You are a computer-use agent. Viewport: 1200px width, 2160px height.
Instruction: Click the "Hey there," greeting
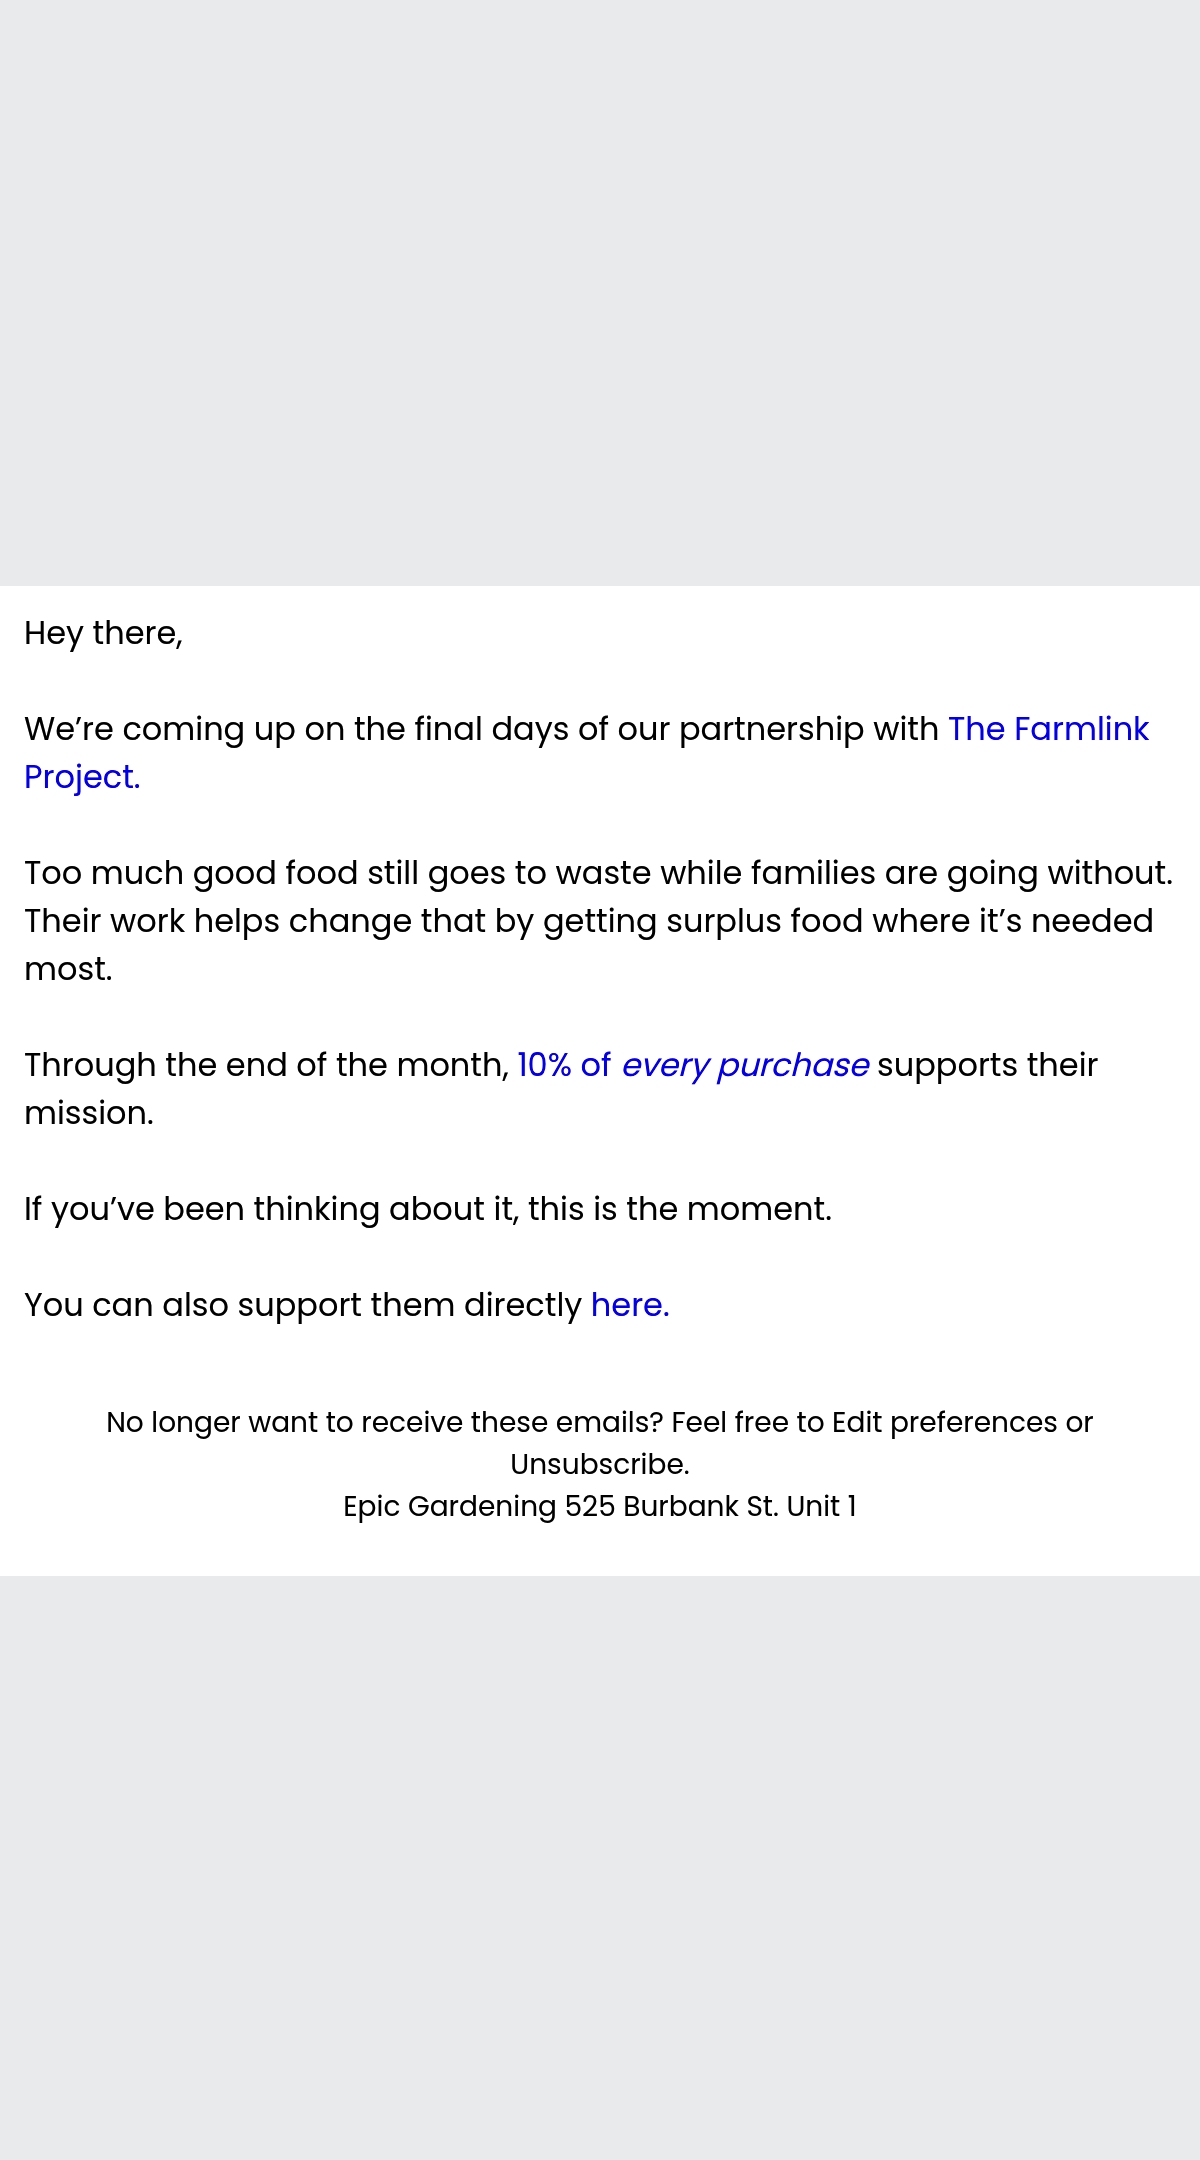[104, 633]
